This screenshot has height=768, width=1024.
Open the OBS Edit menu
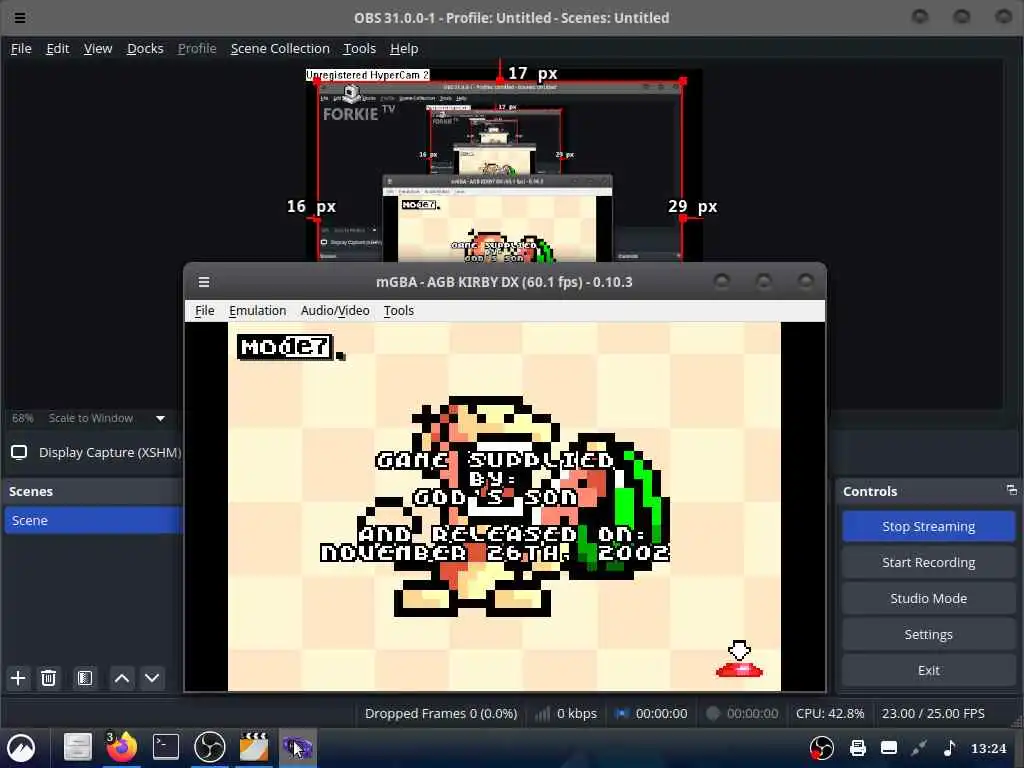pyautogui.click(x=57, y=48)
